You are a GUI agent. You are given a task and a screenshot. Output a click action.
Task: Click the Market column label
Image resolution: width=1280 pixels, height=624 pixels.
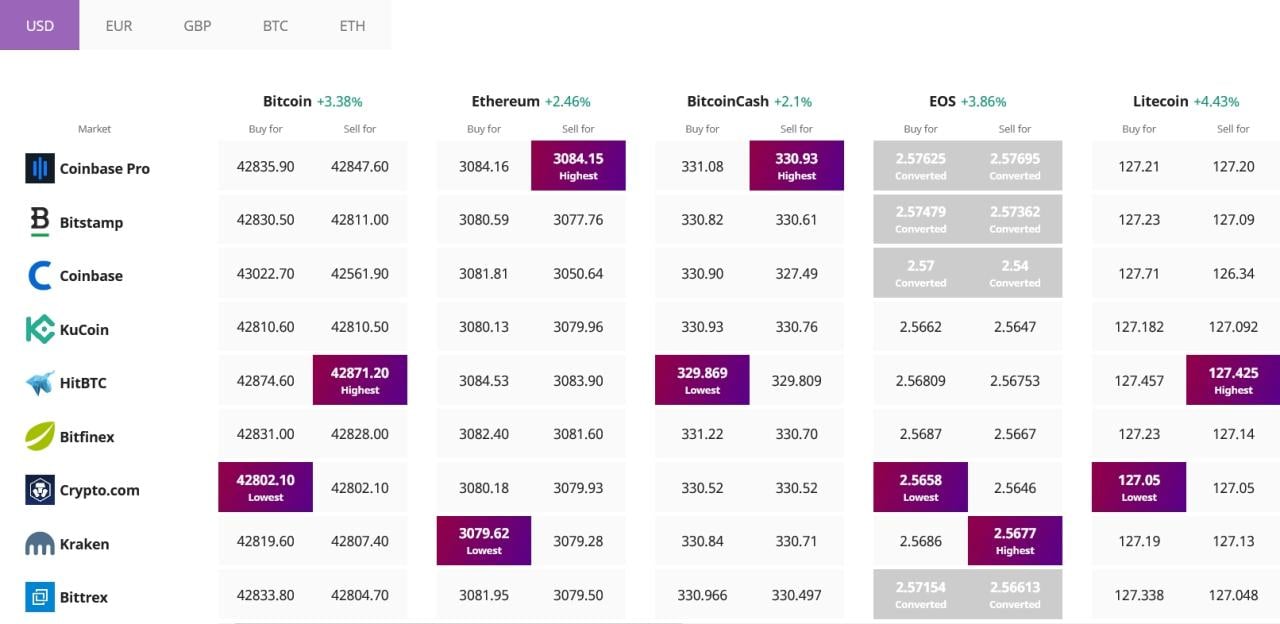point(95,129)
